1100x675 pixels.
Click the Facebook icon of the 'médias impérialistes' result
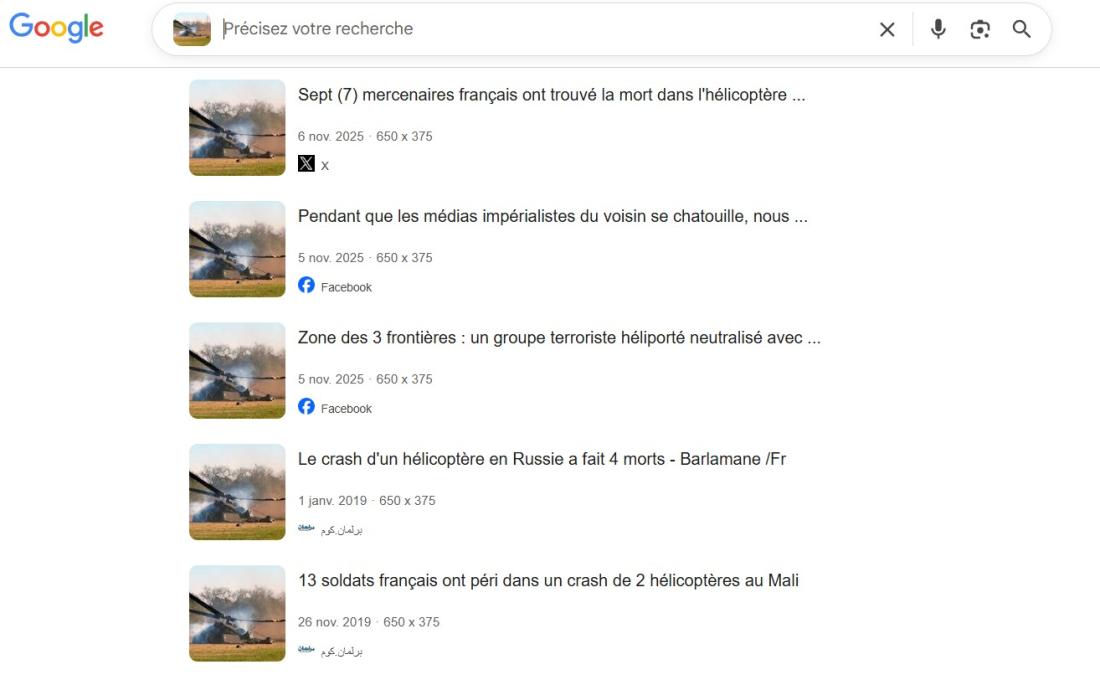coord(306,285)
